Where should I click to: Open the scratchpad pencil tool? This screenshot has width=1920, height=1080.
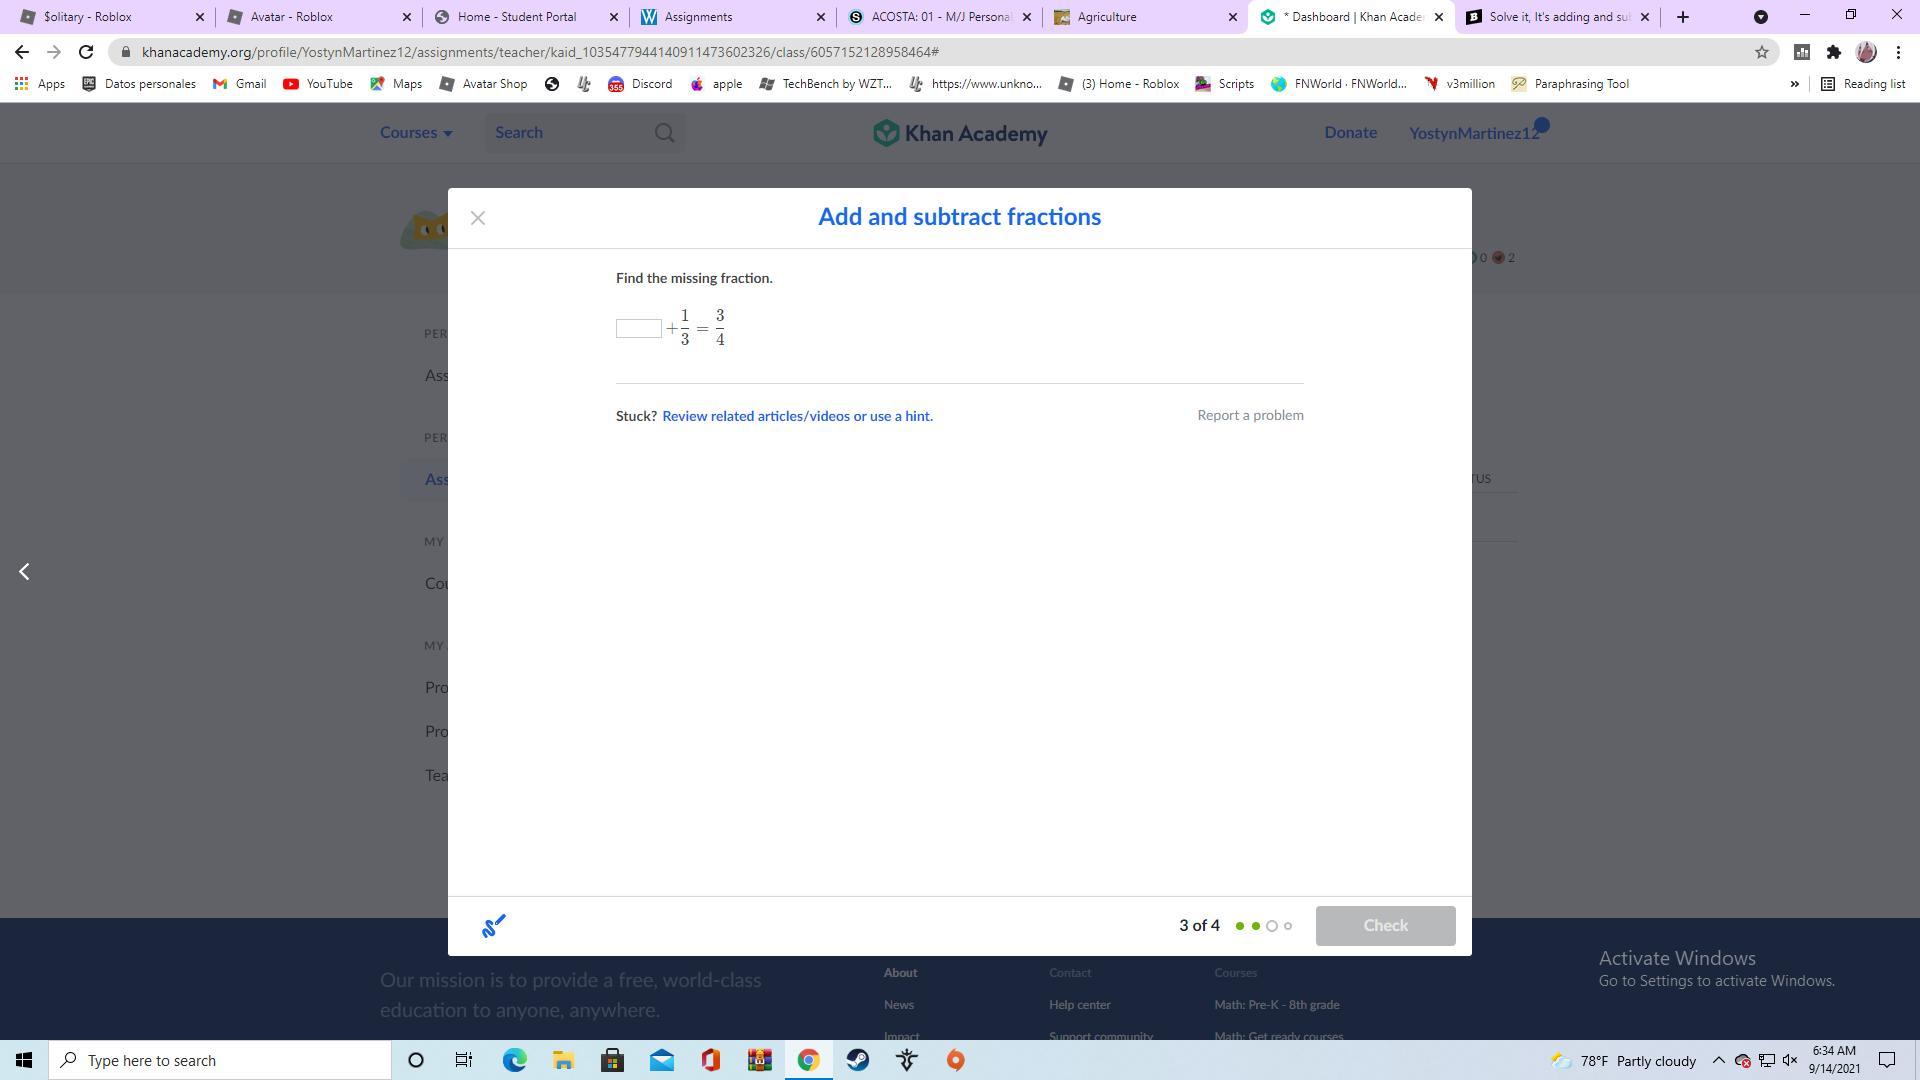click(494, 926)
